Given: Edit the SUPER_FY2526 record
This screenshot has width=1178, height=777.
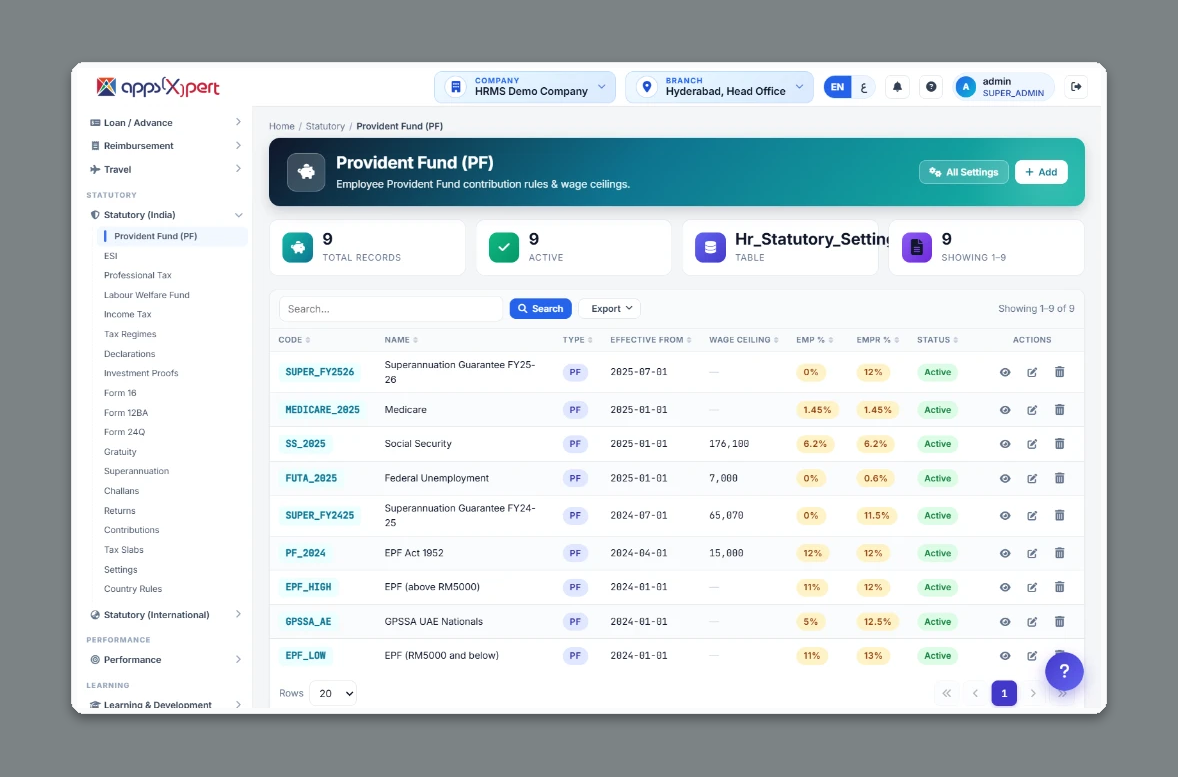Looking at the screenshot, I should click(x=1032, y=372).
